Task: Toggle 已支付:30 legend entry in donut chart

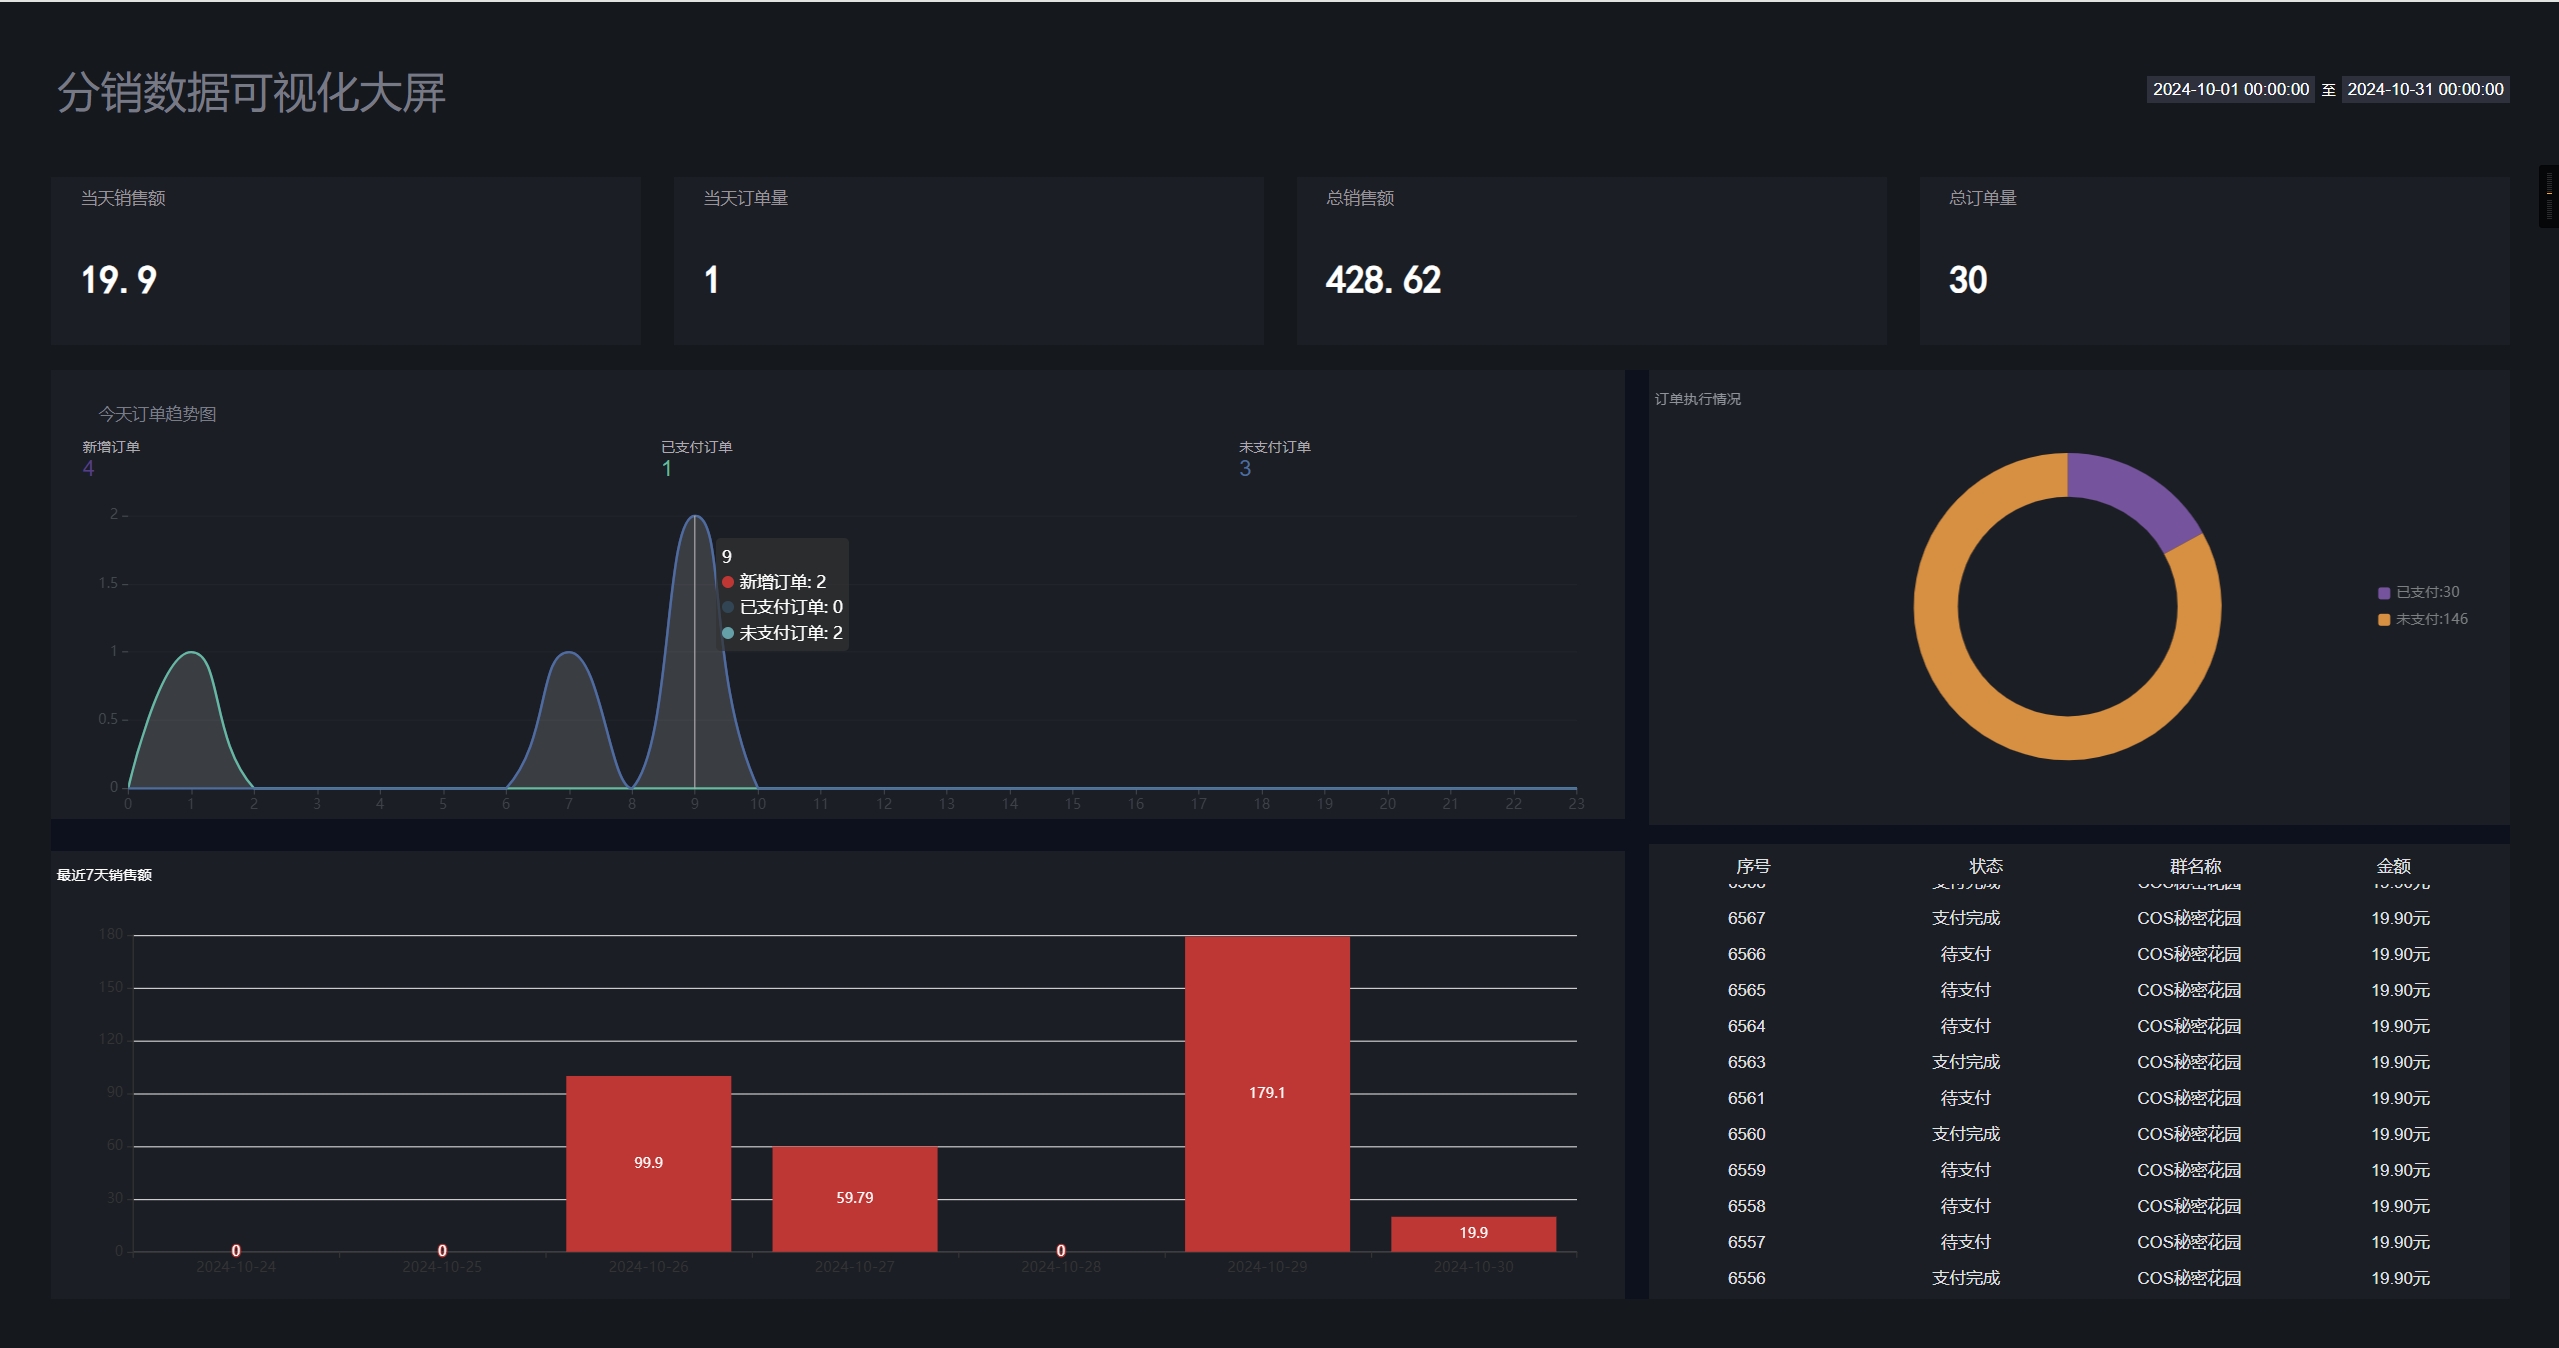Action: pos(2427,592)
